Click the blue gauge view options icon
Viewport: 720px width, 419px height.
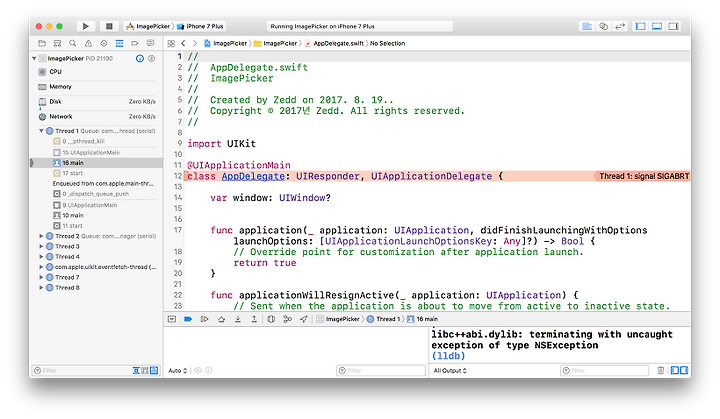pyautogui.click(x=140, y=58)
